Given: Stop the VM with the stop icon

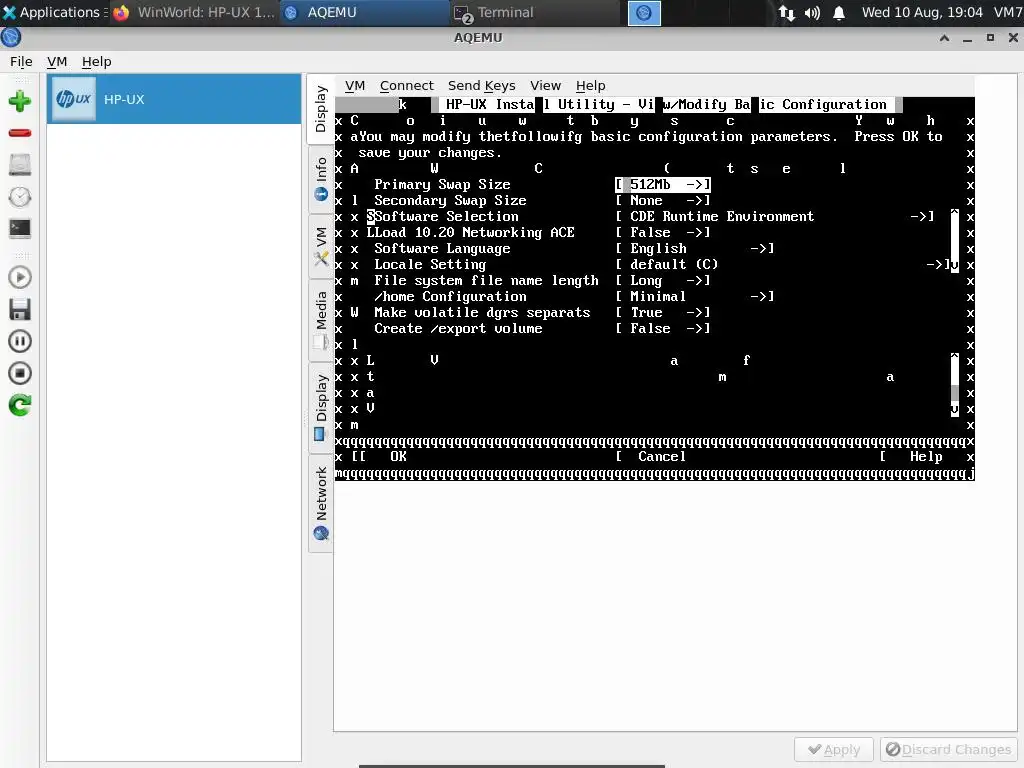Looking at the screenshot, I should pos(20,373).
